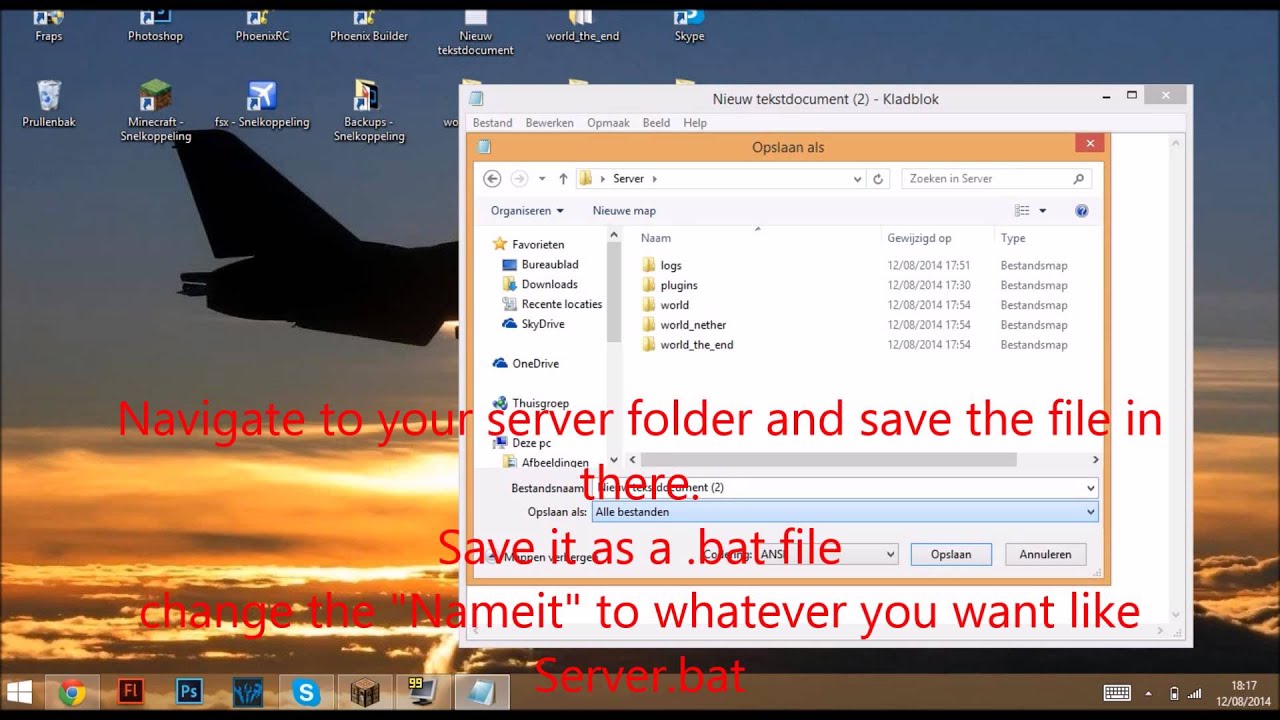Open Adobe Flash from the taskbar
This screenshot has height=720, width=1280.
(130, 692)
